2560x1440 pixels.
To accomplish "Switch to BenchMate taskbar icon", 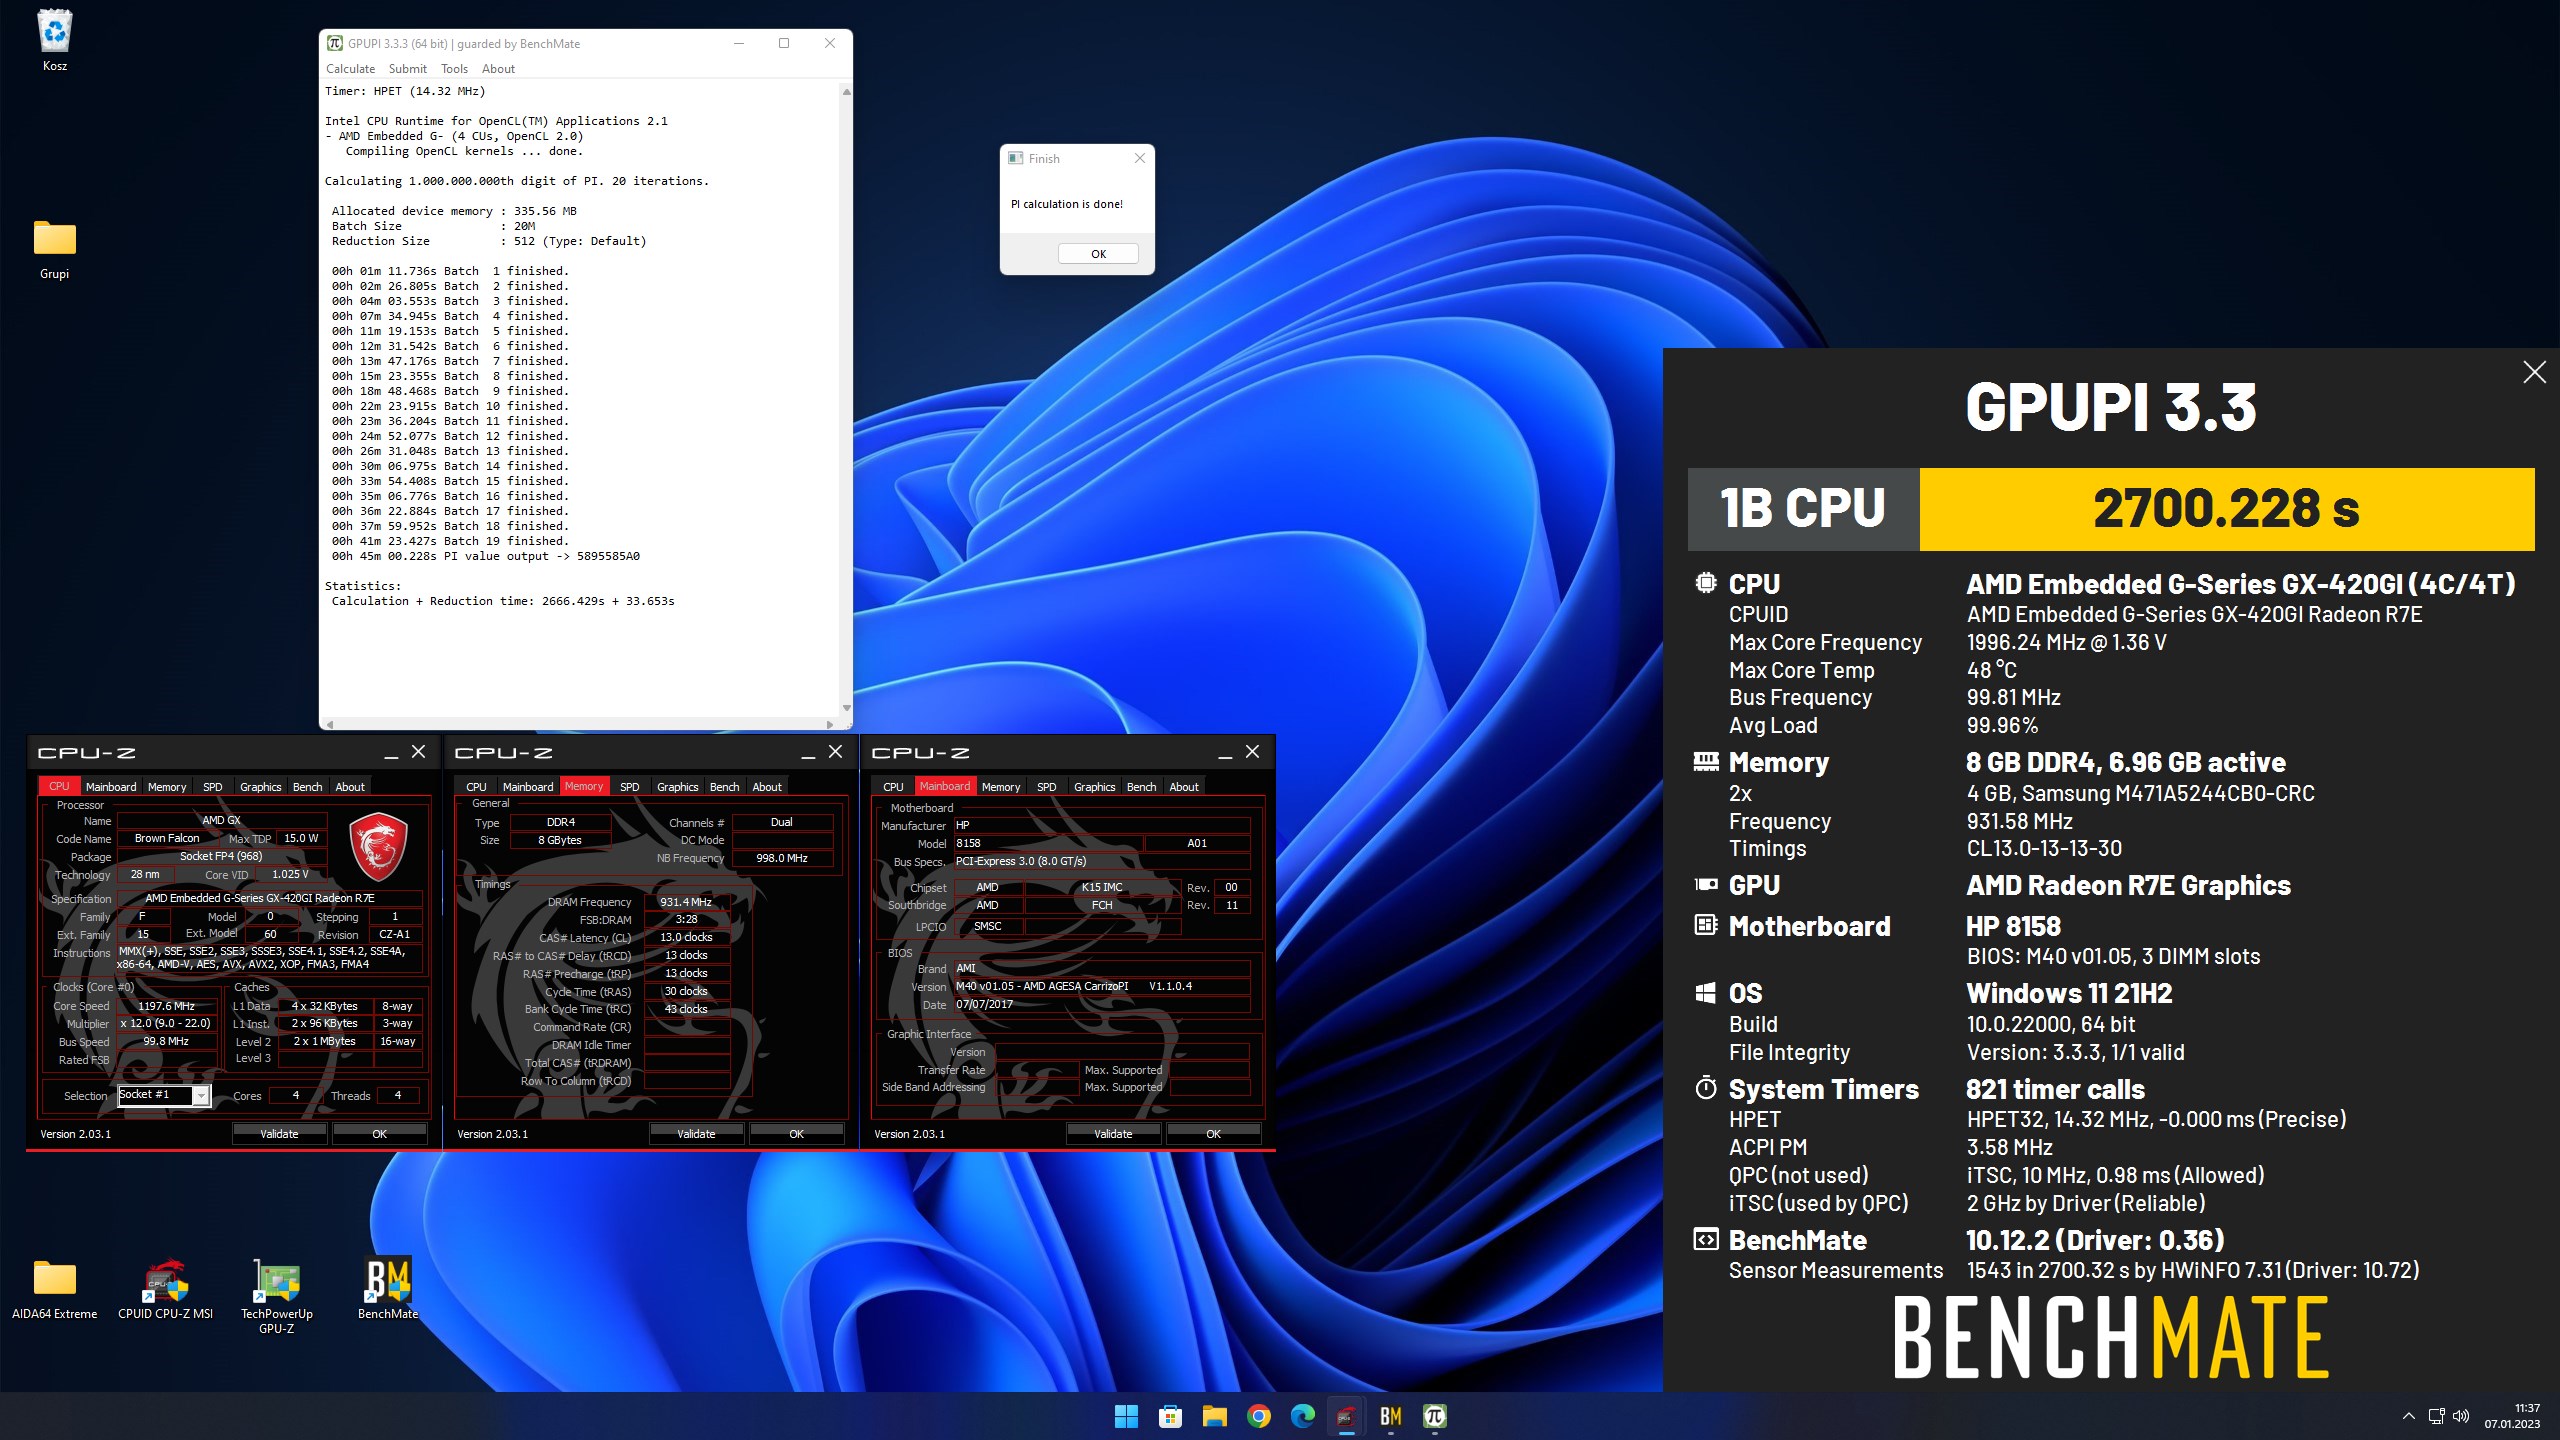I will pyautogui.click(x=1390, y=1416).
